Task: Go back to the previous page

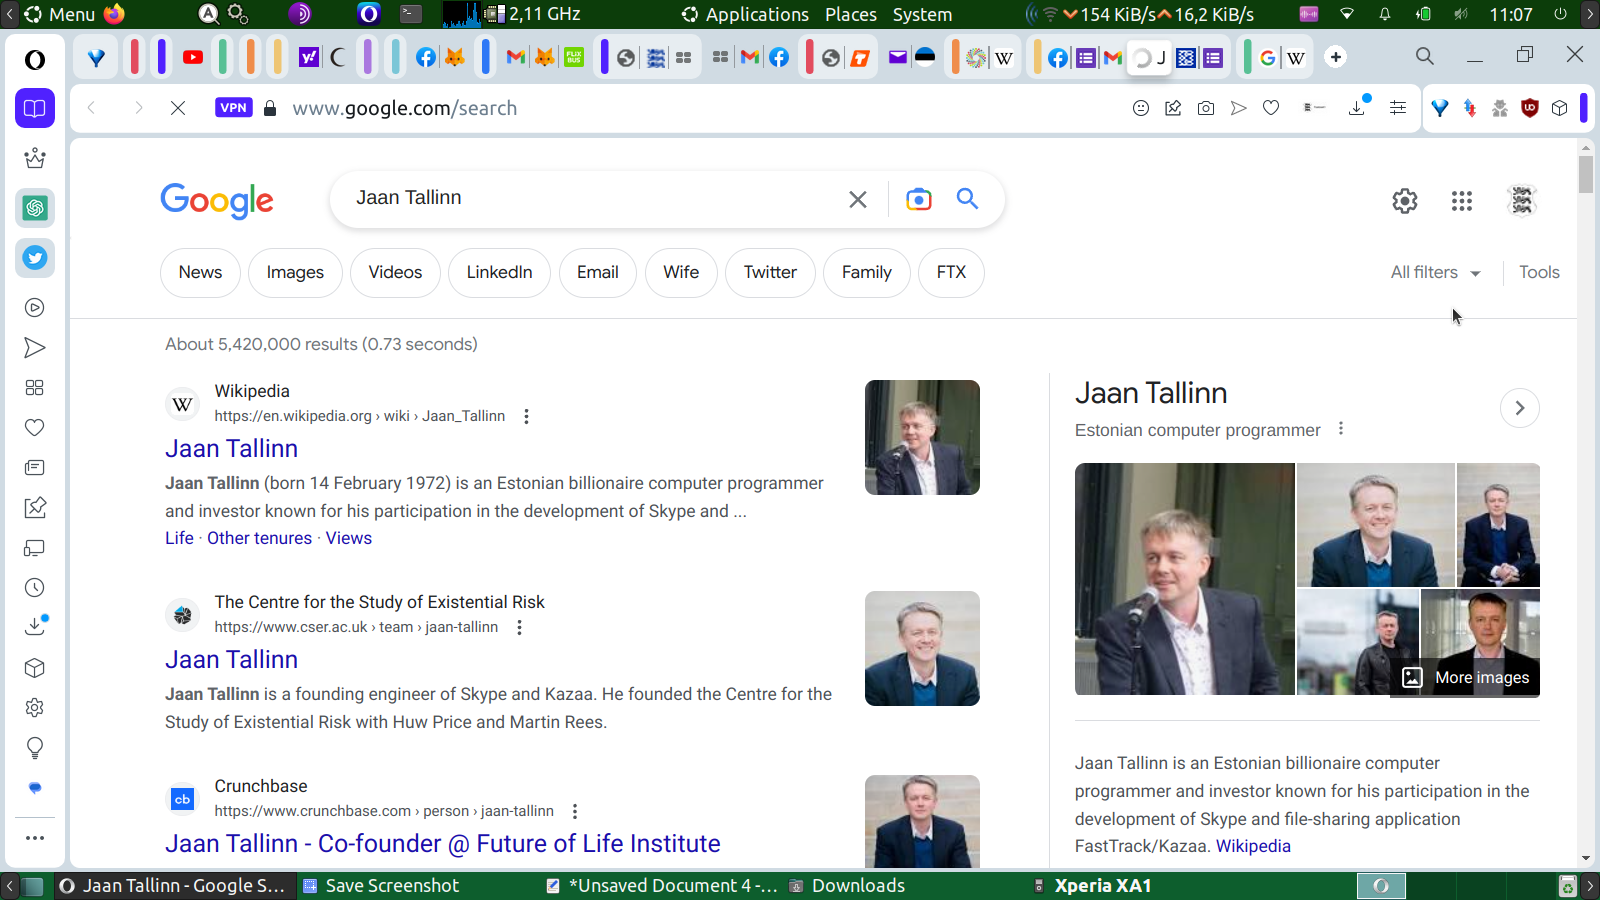Action: 92,108
